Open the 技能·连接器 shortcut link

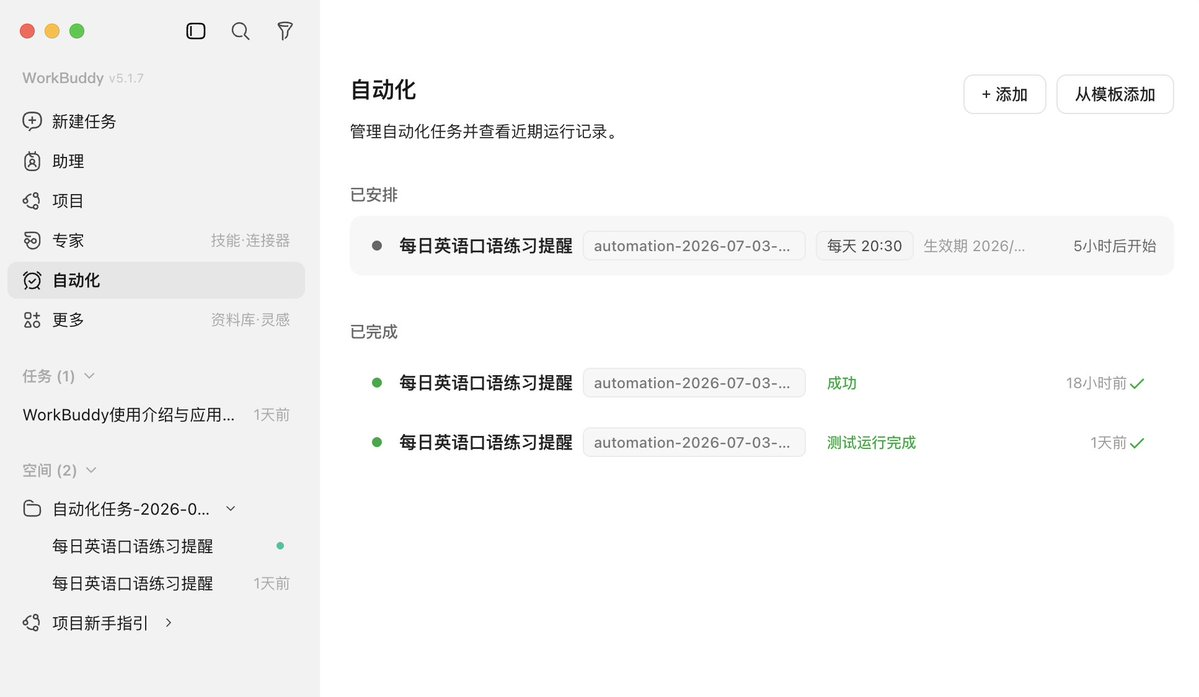tap(250, 241)
